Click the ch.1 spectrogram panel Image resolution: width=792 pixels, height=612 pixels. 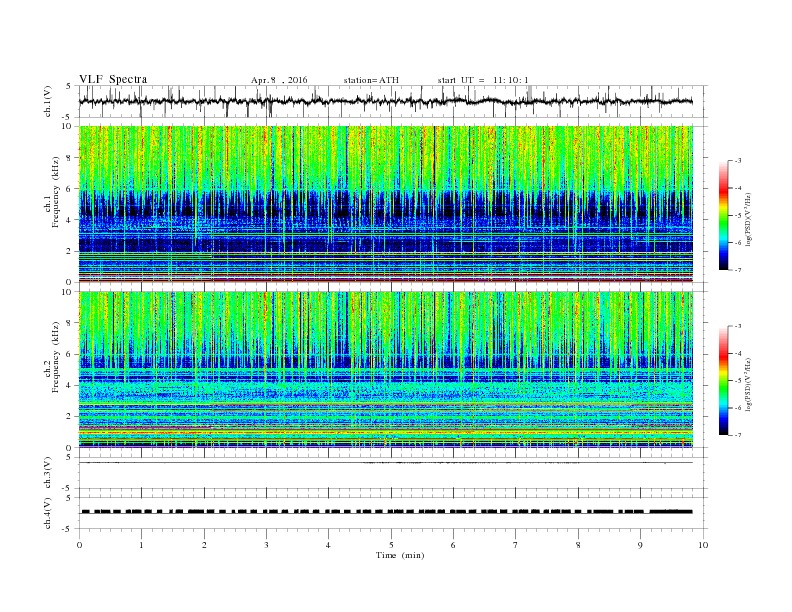point(386,203)
